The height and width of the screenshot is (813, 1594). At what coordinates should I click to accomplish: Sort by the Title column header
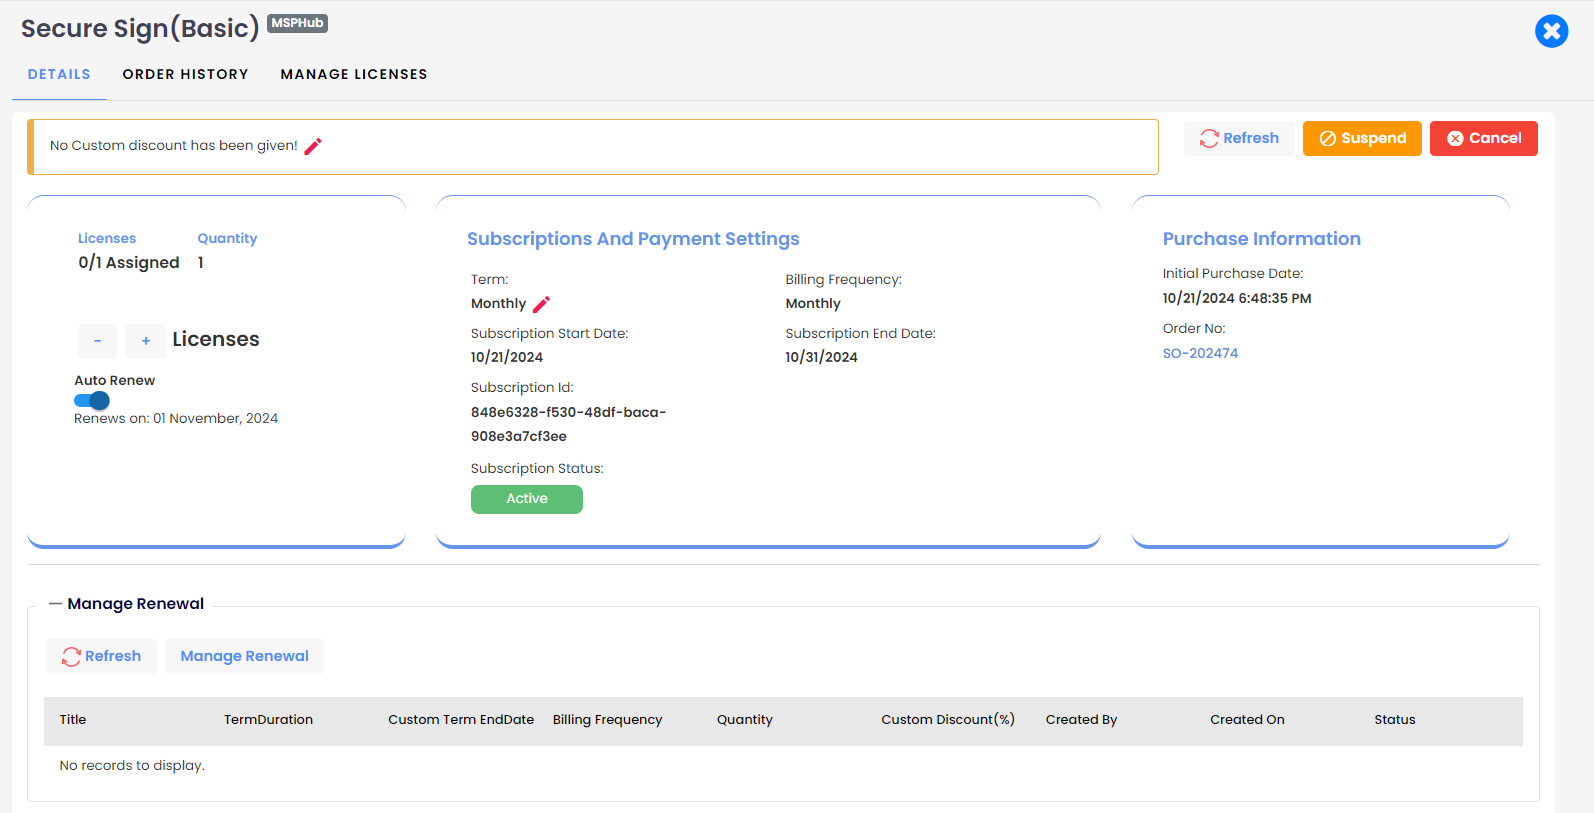[x=73, y=720]
